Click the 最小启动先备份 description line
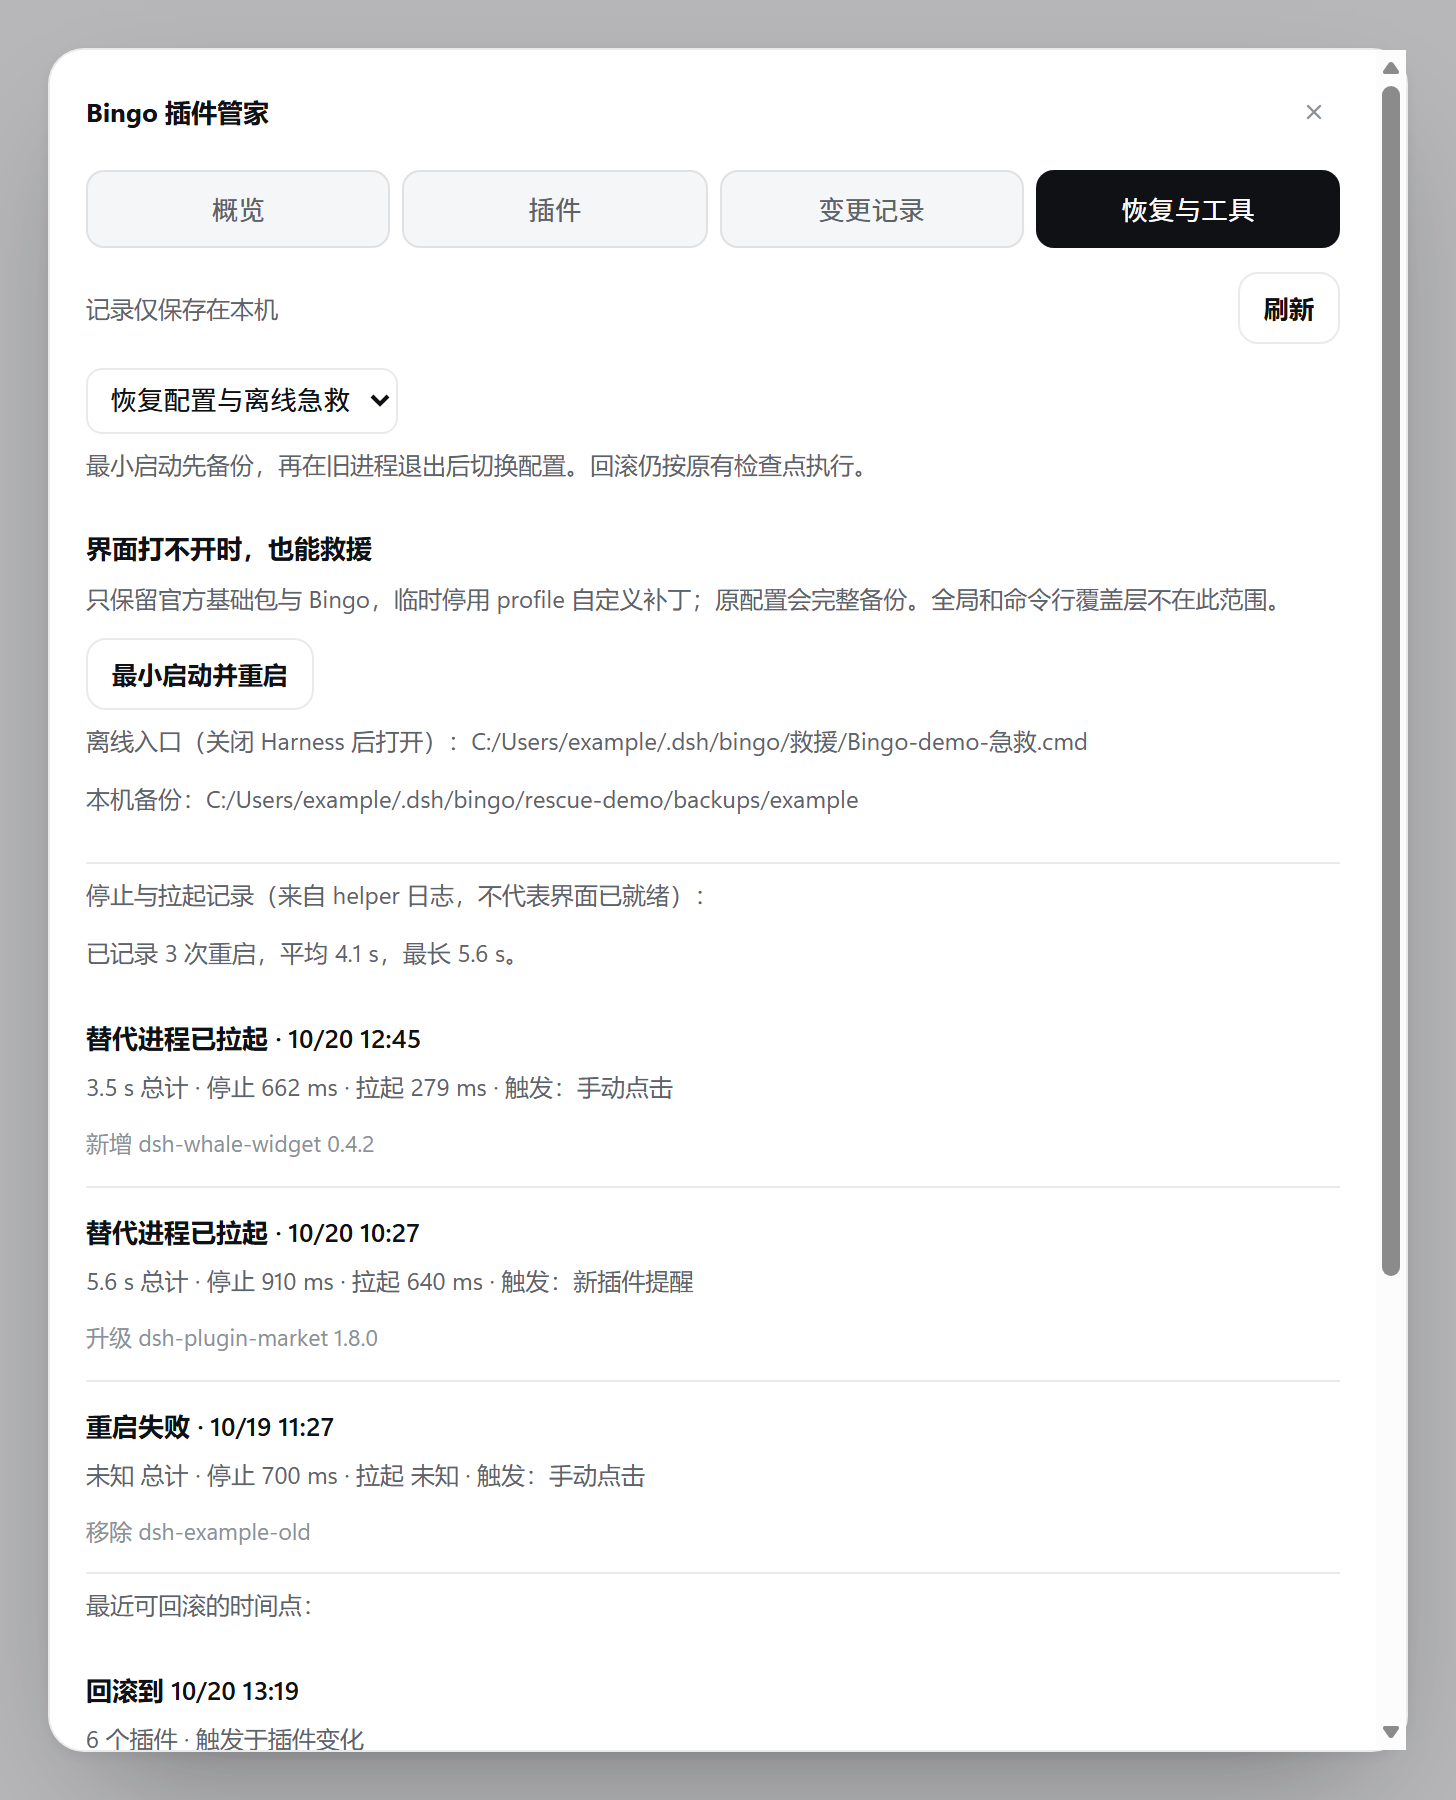The height and width of the screenshot is (1800, 1456). coord(478,466)
